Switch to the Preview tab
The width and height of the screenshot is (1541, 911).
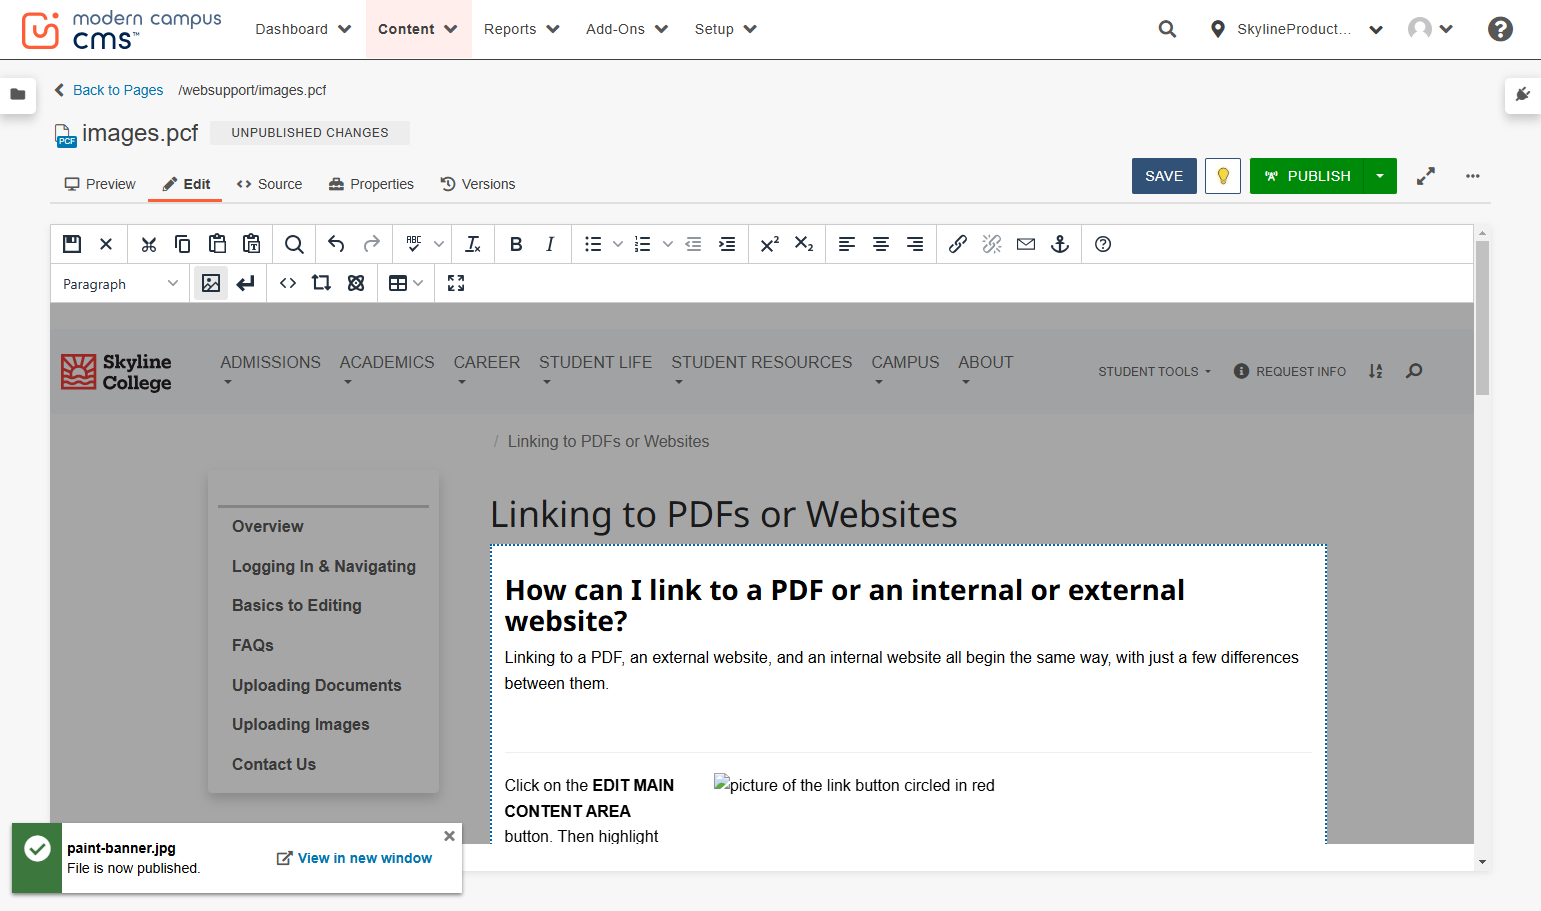pos(100,184)
